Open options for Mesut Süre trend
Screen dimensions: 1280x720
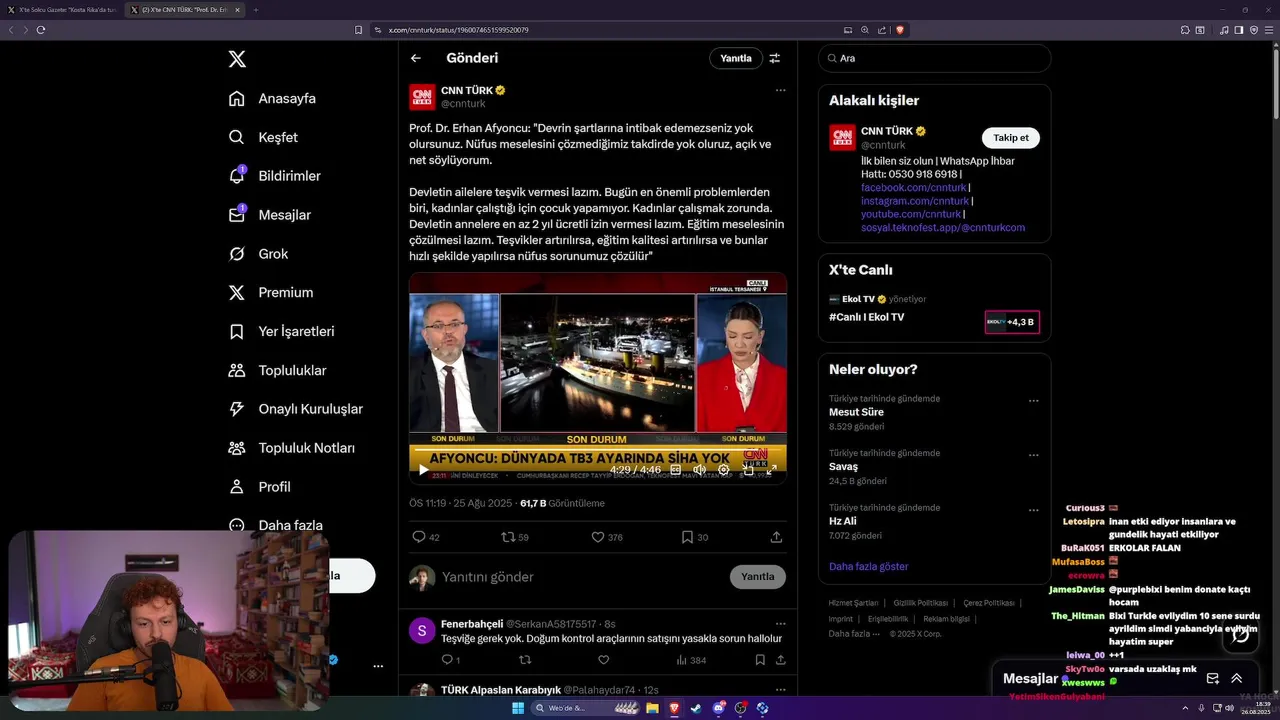1034,401
